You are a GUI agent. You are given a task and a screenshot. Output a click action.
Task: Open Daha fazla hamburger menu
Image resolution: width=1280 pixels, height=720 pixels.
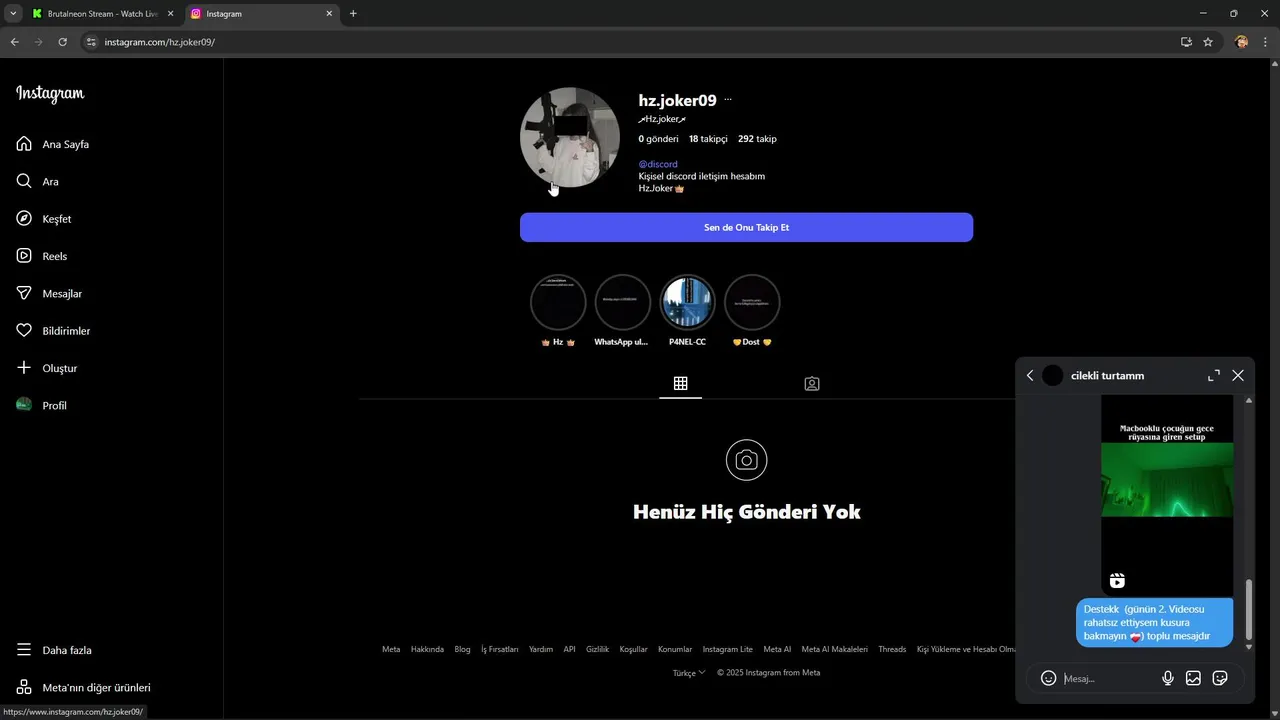click(24, 650)
